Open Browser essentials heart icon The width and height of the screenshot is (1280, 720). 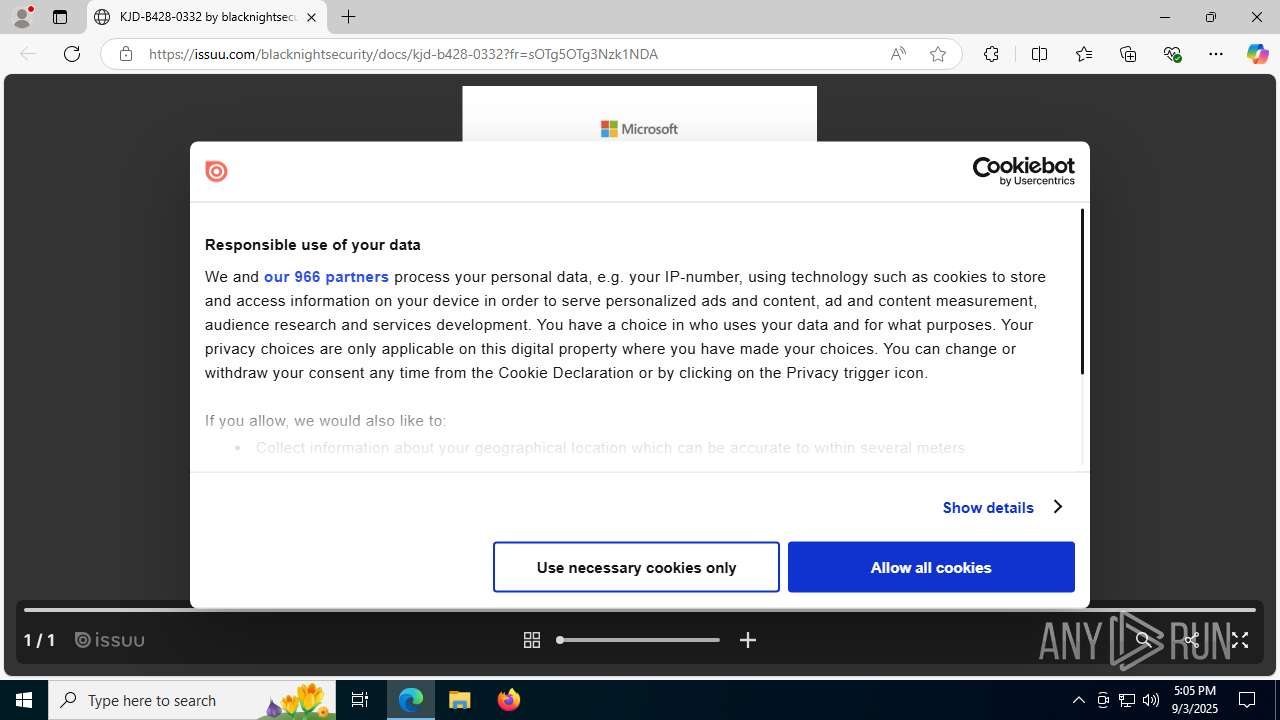pyautogui.click(x=1172, y=54)
